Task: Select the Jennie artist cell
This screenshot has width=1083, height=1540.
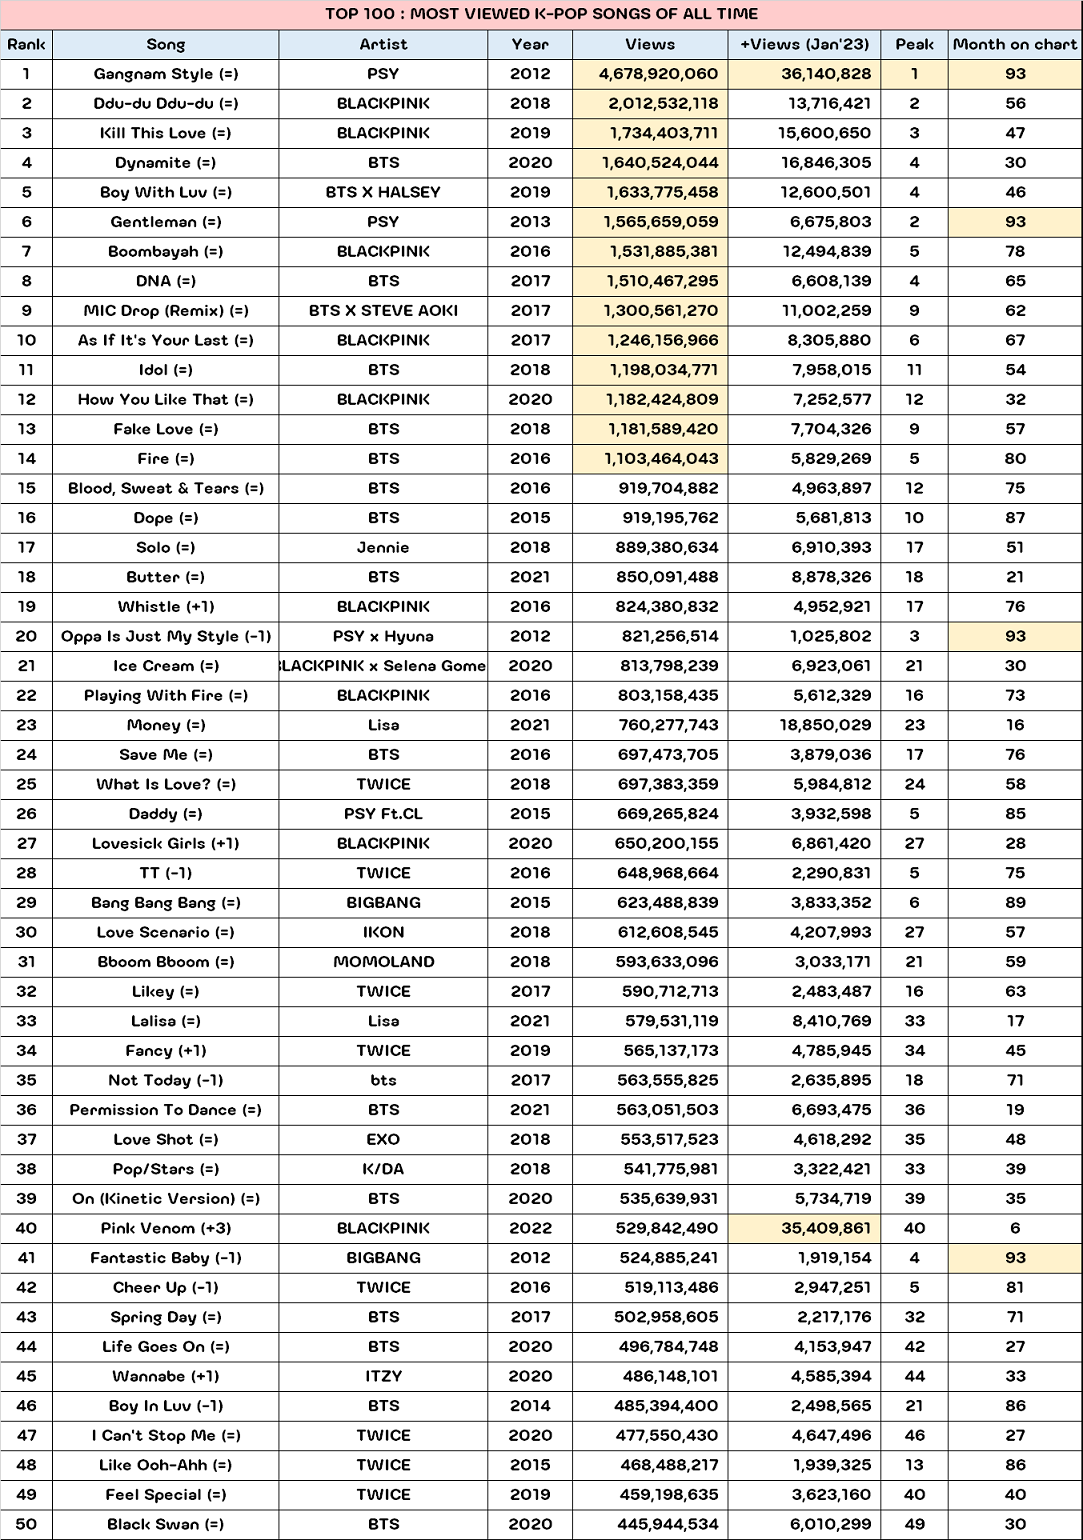Action: pyautogui.click(x=383, y=547)
